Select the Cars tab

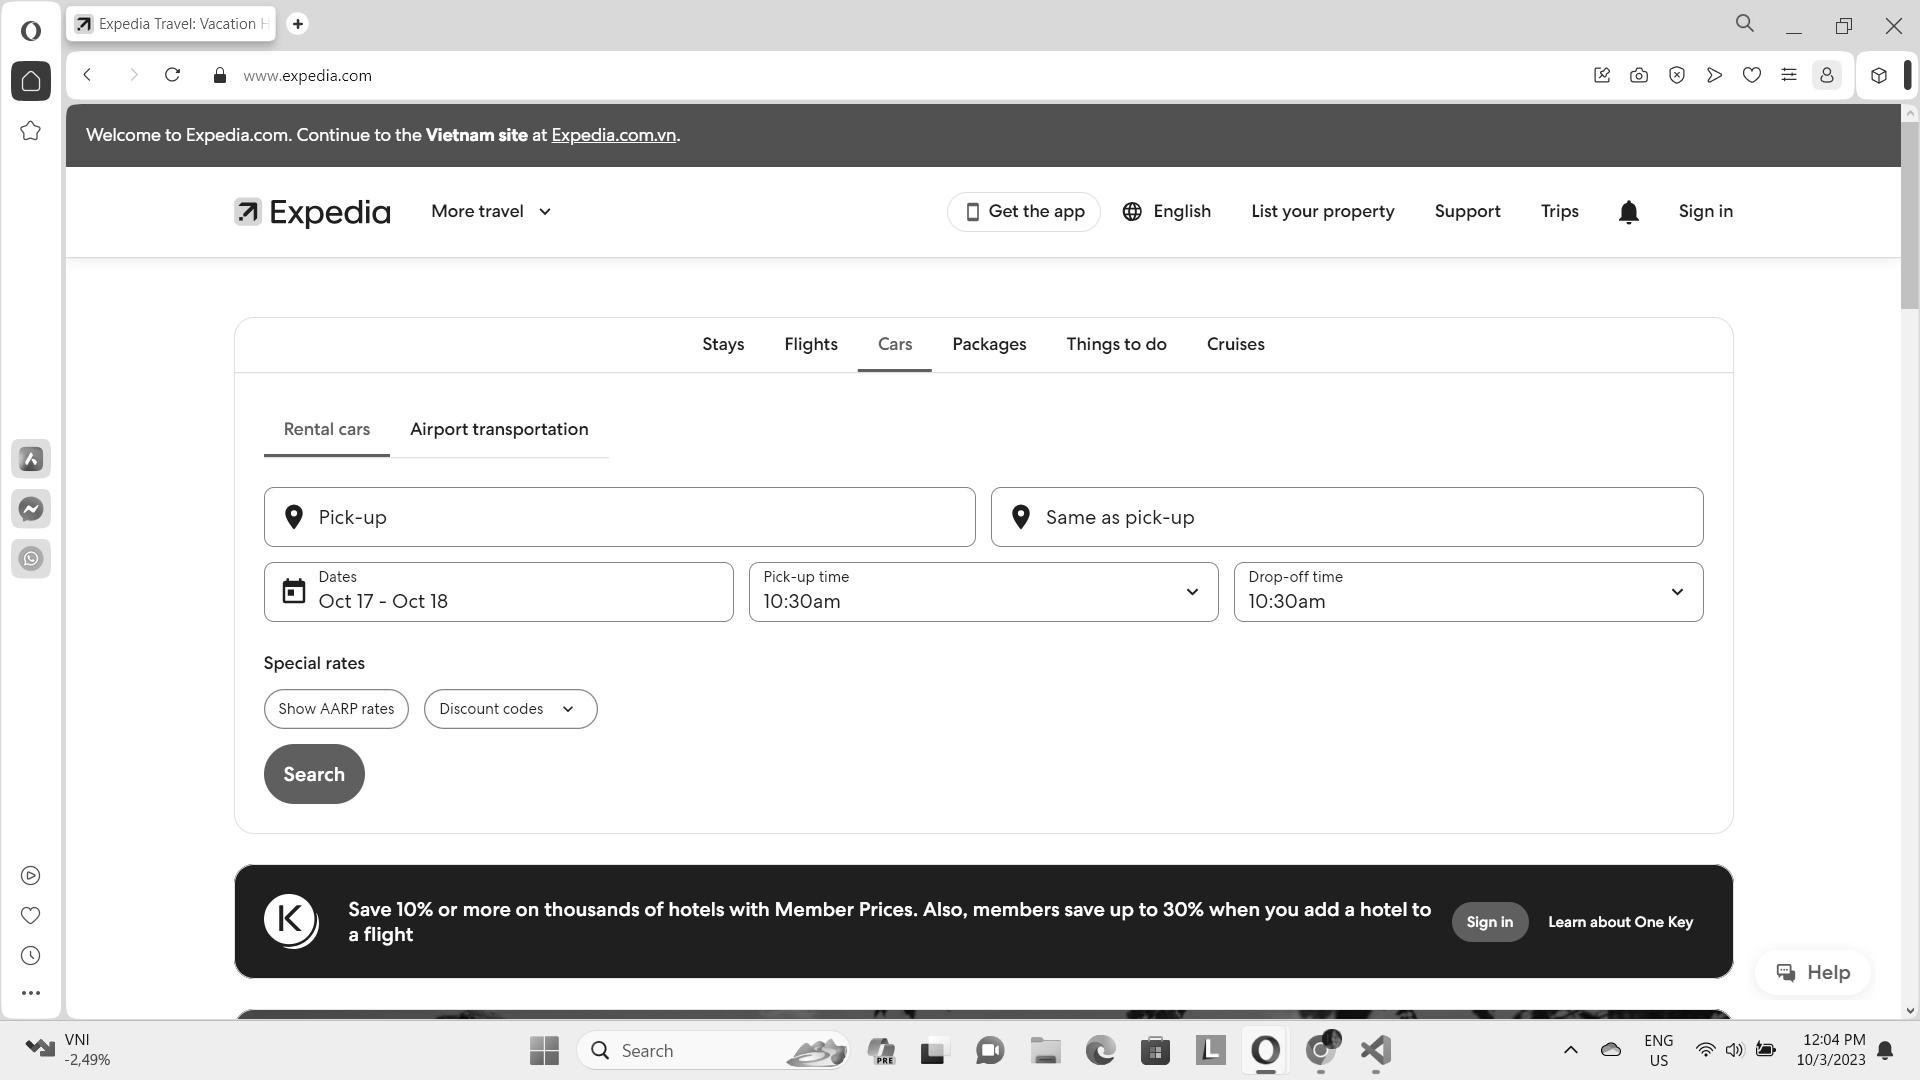(895, 344)
